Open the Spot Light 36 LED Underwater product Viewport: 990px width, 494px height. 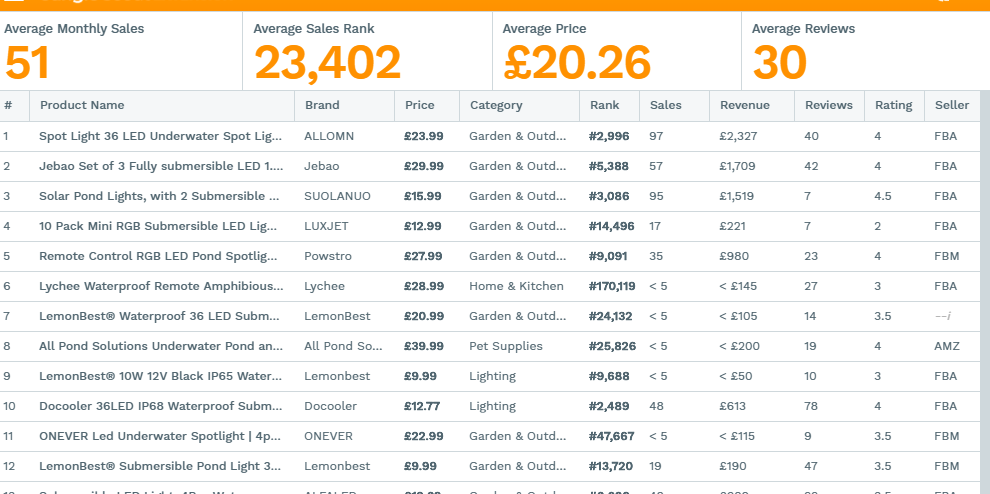(160, 136)
